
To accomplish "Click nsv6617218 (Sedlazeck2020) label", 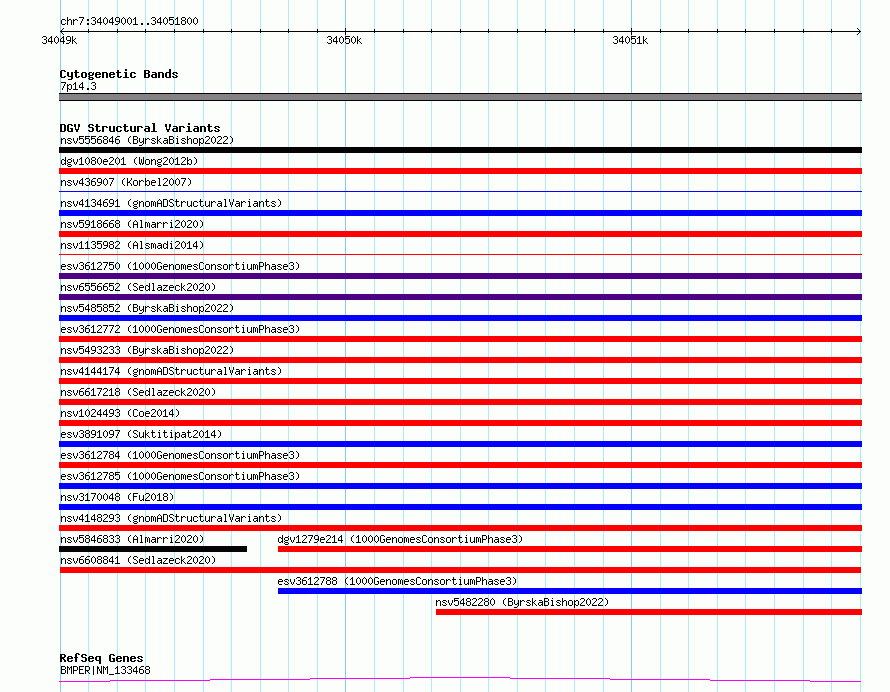I will [138, 392].
